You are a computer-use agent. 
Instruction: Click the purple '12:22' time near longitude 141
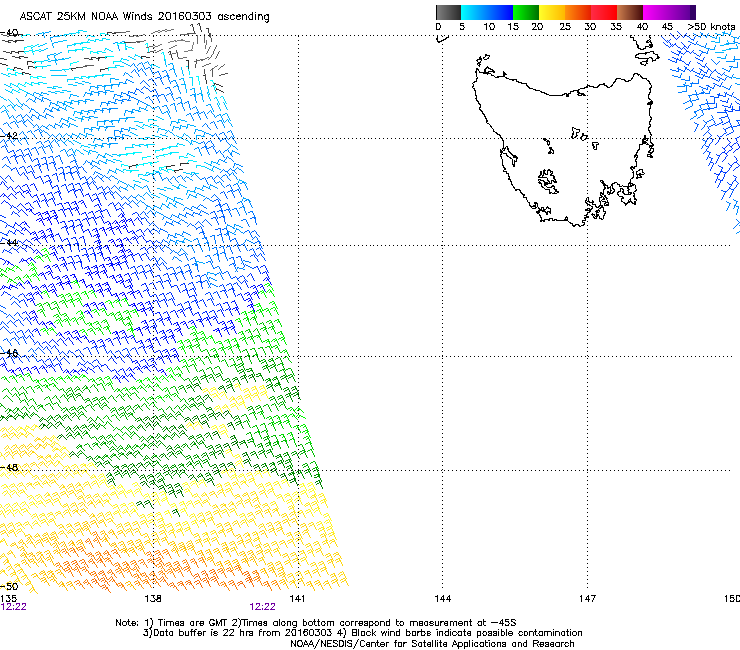pos(262,607)
